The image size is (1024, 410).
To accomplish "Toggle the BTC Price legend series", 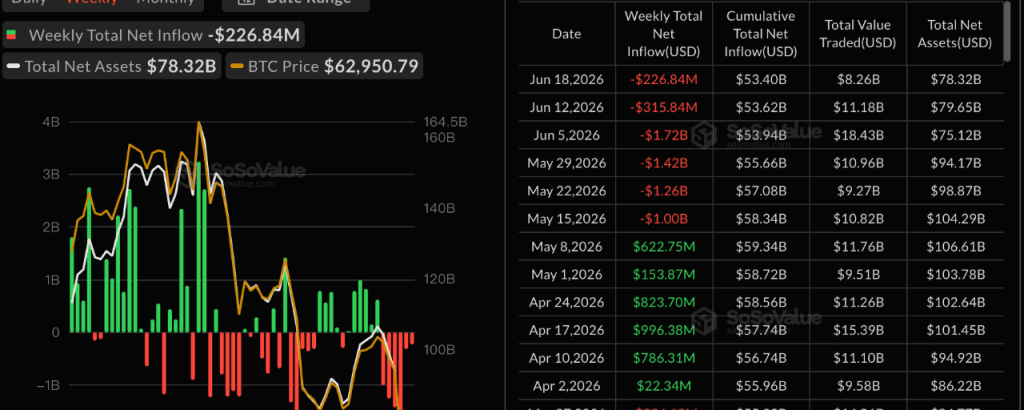I will [325, 66].
